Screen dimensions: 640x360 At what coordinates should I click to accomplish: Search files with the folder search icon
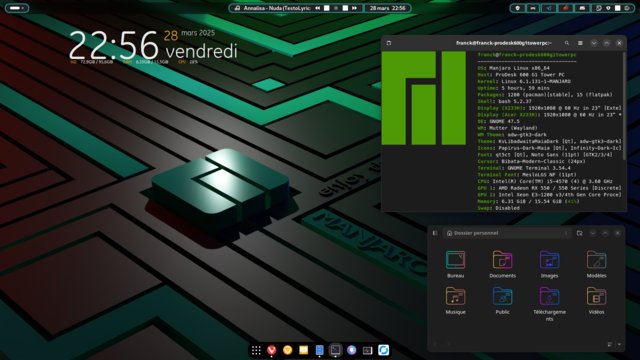(580, 233)
